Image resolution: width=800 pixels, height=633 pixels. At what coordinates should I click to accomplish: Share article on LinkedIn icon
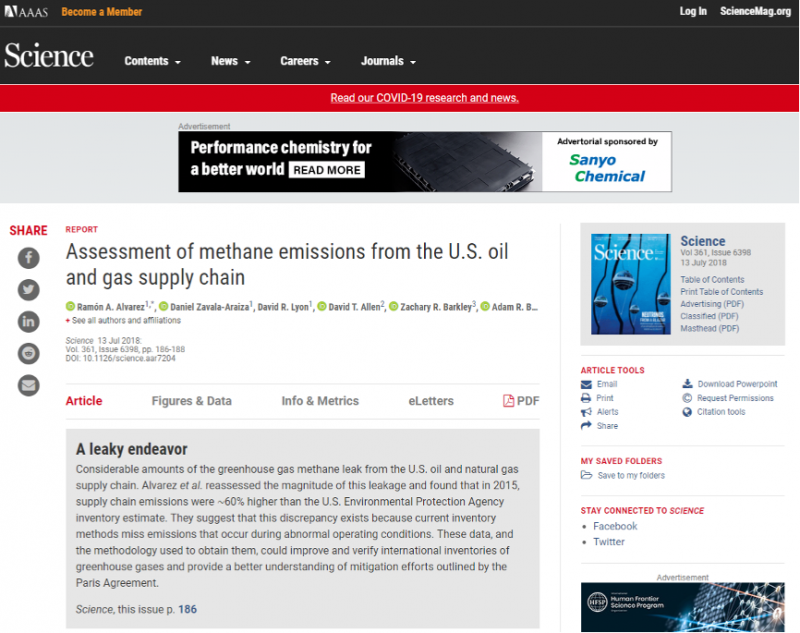(29, 321)
